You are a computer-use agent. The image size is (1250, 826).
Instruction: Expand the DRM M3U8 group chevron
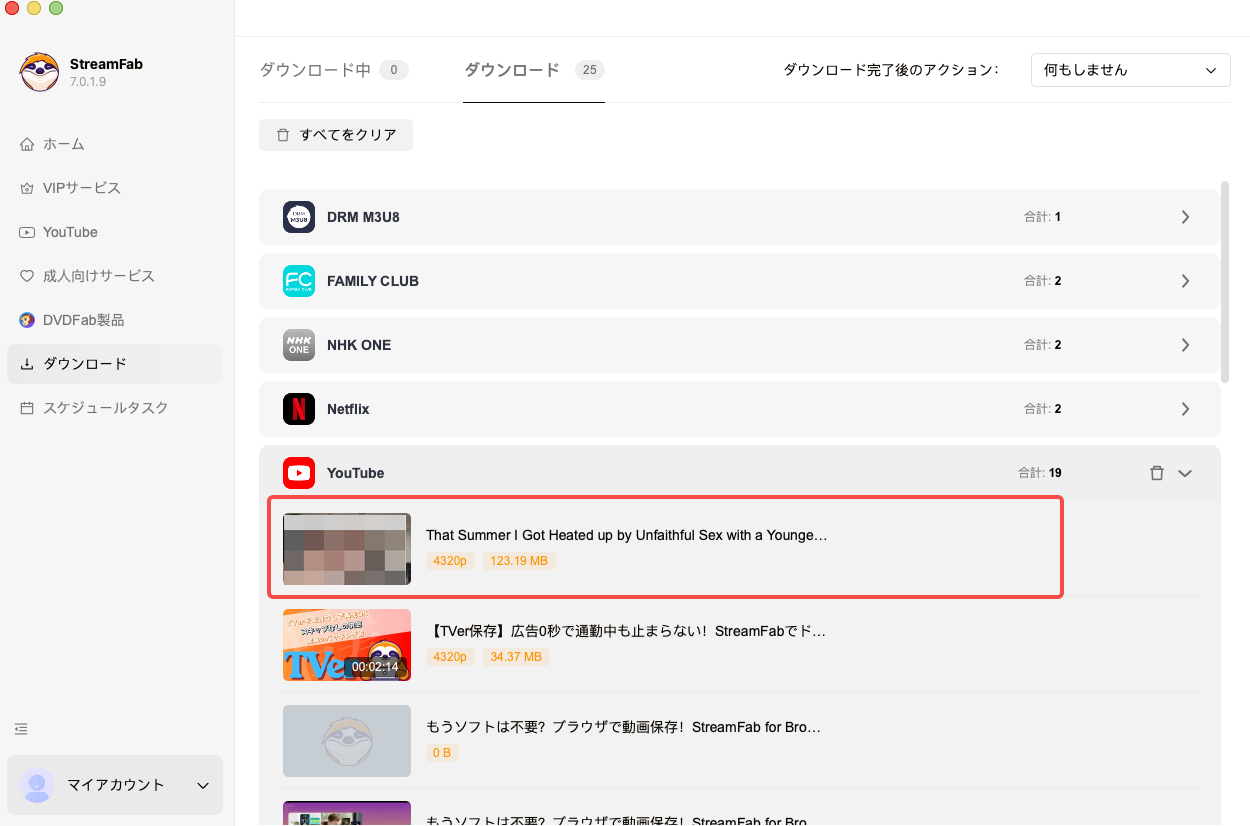coord(1185,217)
